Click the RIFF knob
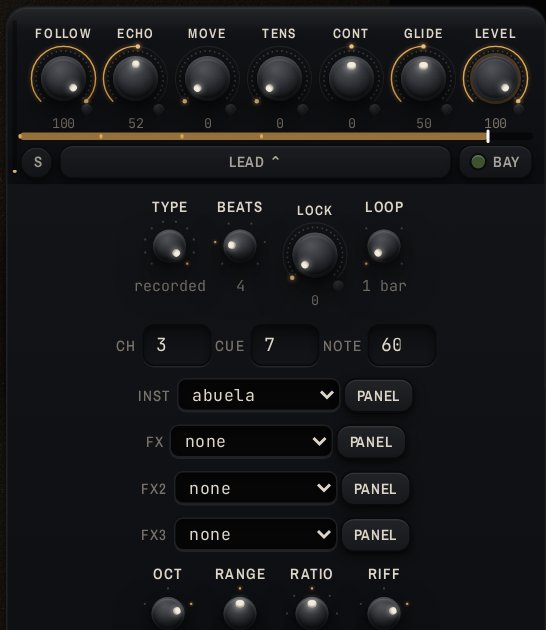Viewport: 546px width, 630px height. click(384, 614)
